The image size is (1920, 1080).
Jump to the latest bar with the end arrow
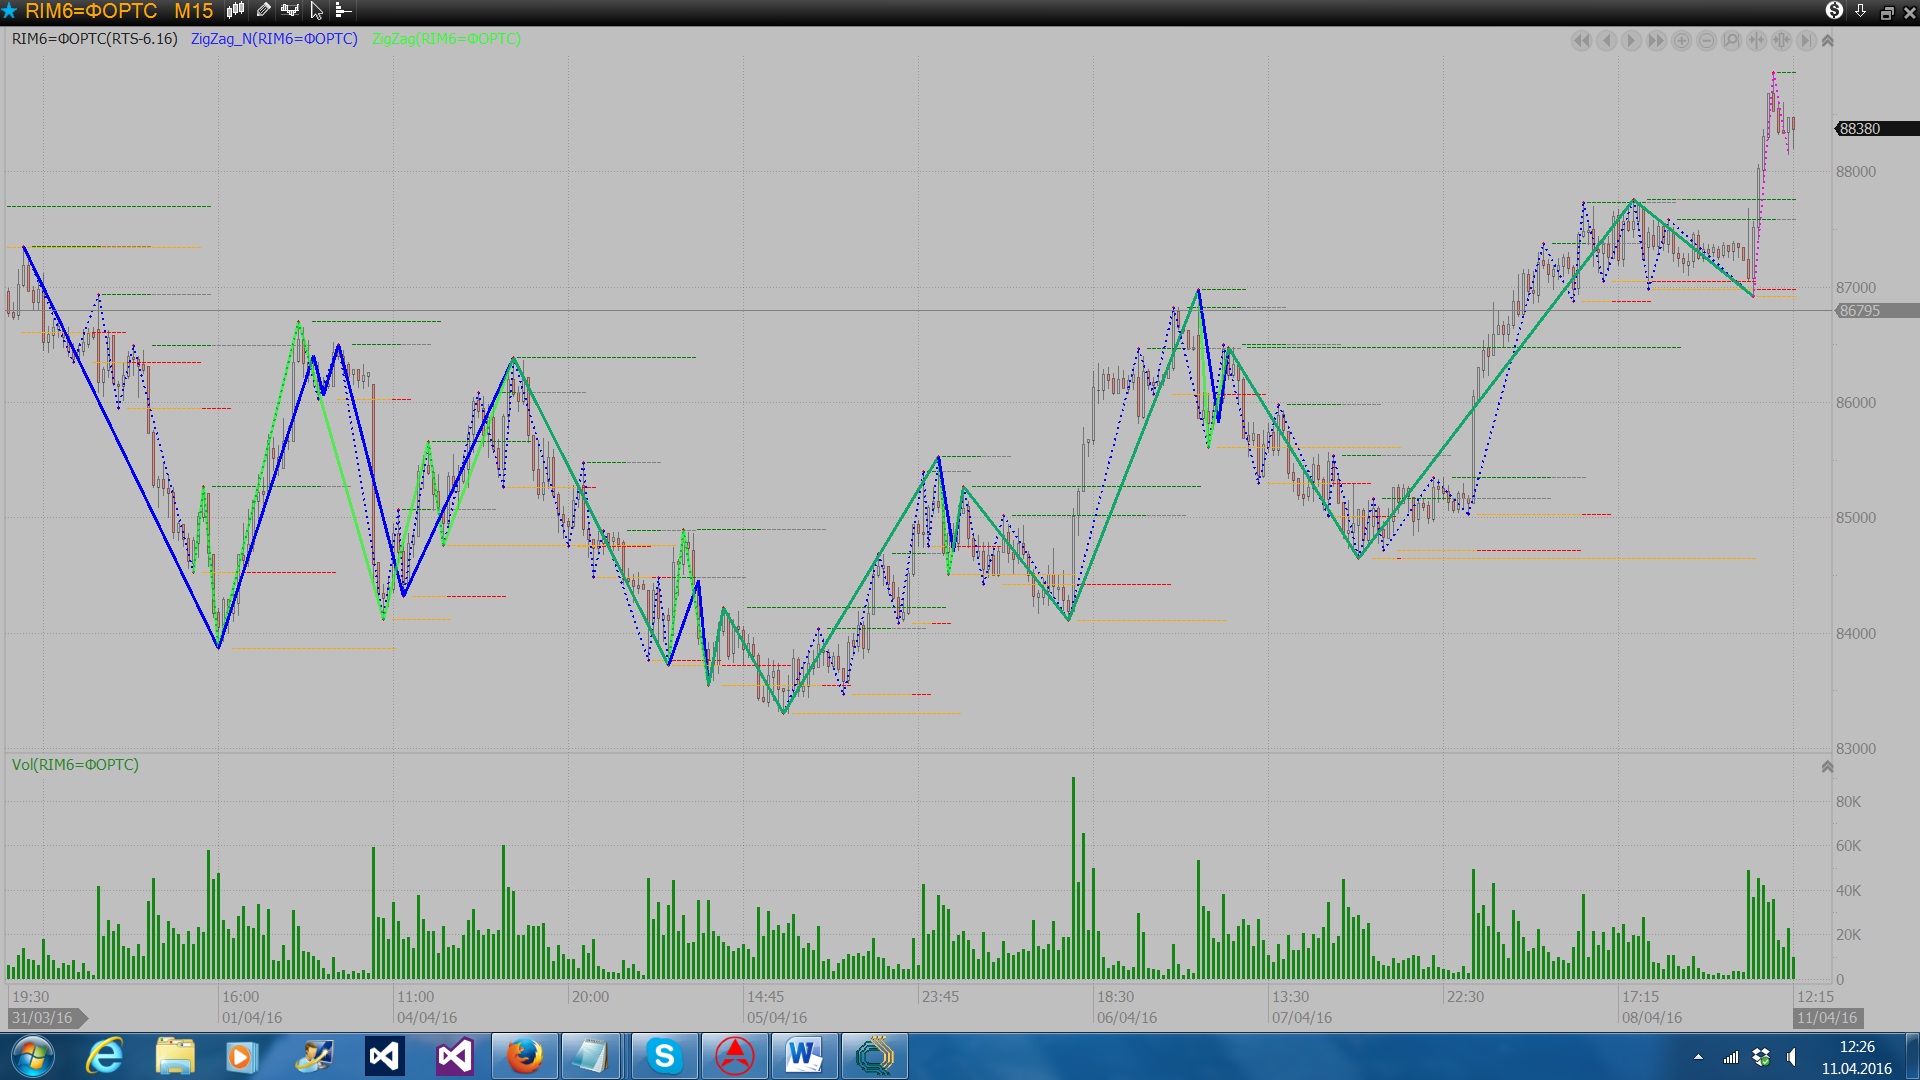coord(1806,41)
